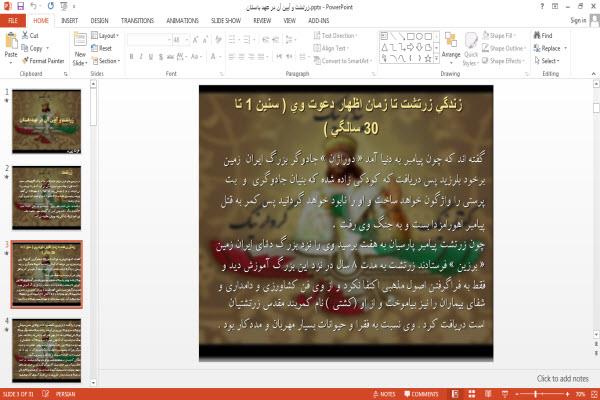Image resolution: width=600 pixels, height=400 pixels.
Task: Switch to Slide Sorter view
Action: 472,394
